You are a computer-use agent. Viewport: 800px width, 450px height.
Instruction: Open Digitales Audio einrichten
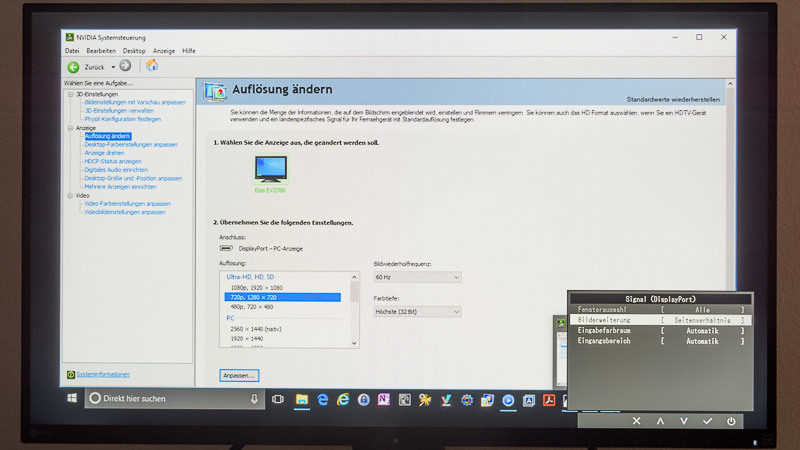click(116, 170)
